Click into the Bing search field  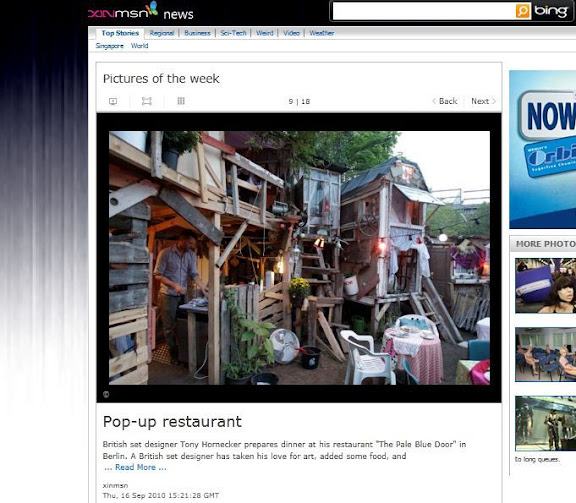(424, 11)
